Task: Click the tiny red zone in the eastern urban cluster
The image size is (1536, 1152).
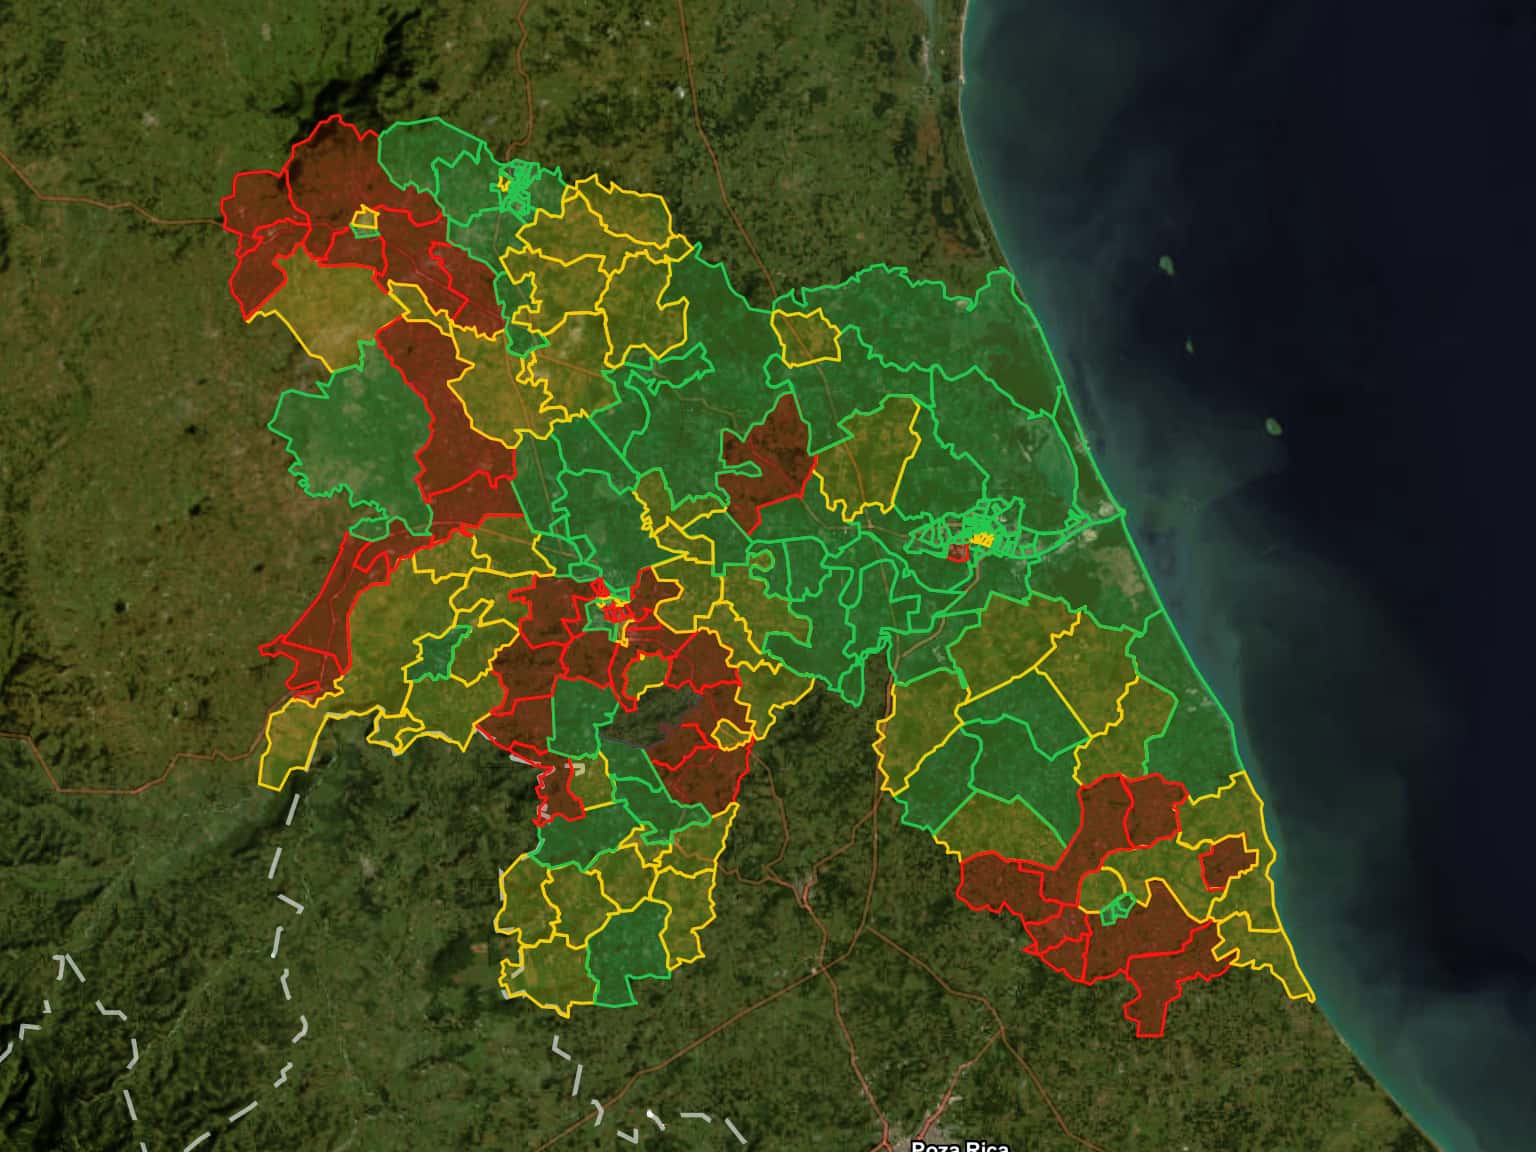Action: [957, 552]
